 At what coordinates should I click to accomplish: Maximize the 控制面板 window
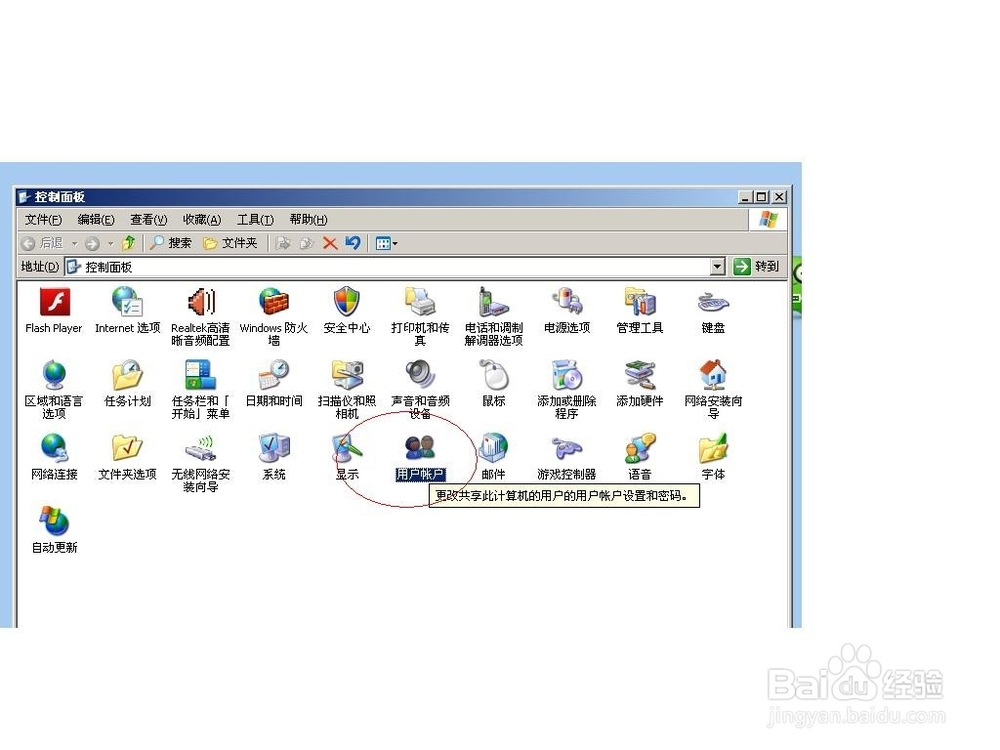(x=761, y=197)
